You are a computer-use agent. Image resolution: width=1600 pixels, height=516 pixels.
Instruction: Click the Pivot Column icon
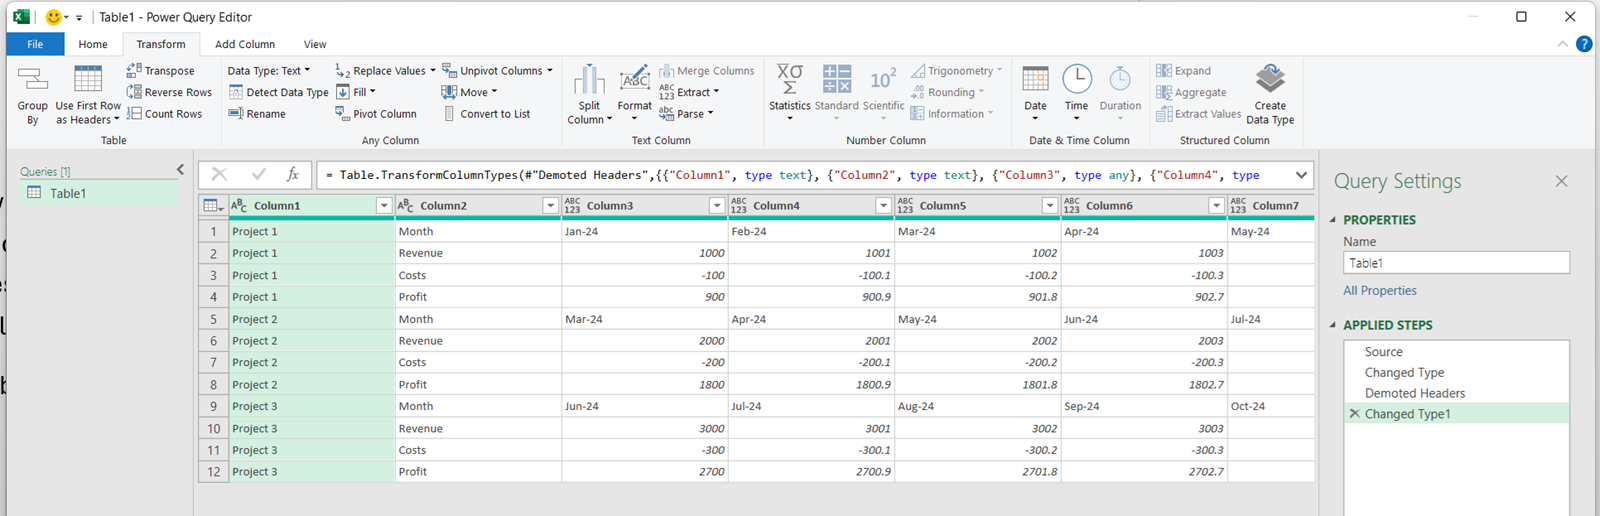343,114
